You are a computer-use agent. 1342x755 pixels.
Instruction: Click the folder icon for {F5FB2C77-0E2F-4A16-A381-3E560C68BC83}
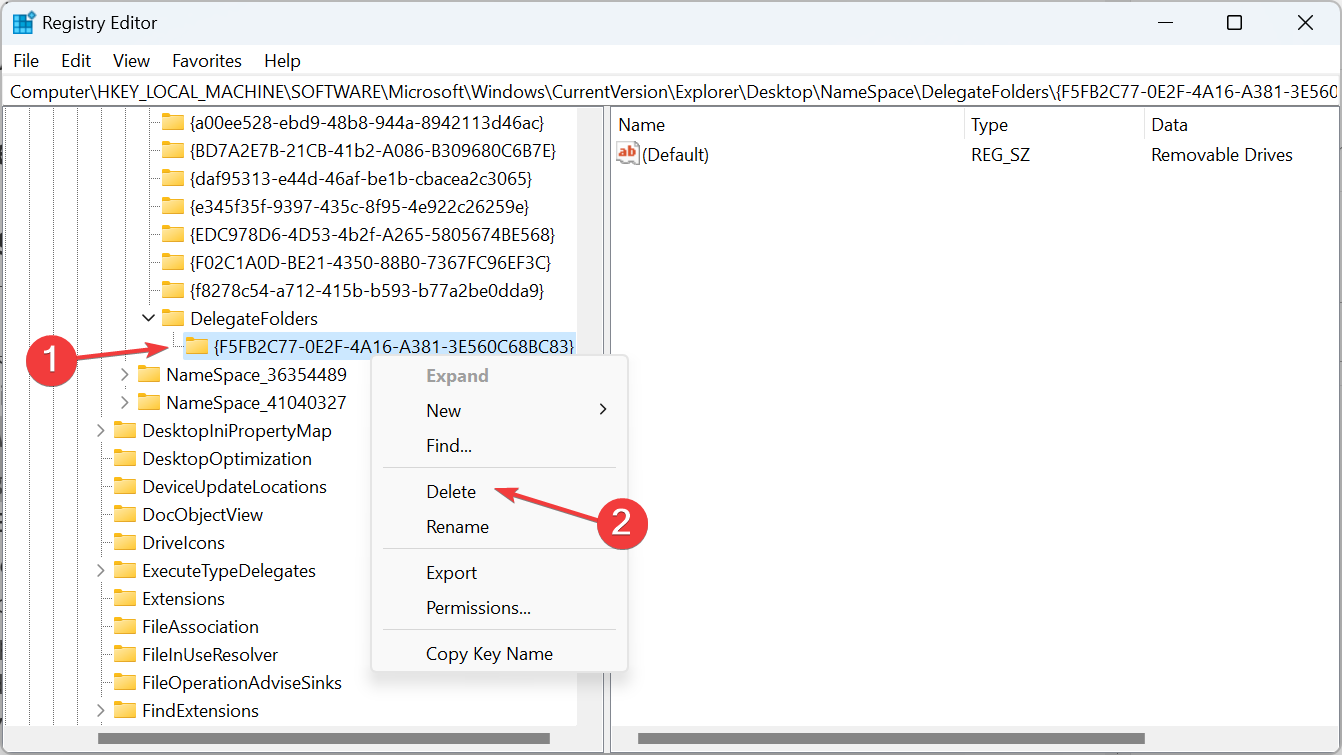pyautogui.click(x=197, y=347)
